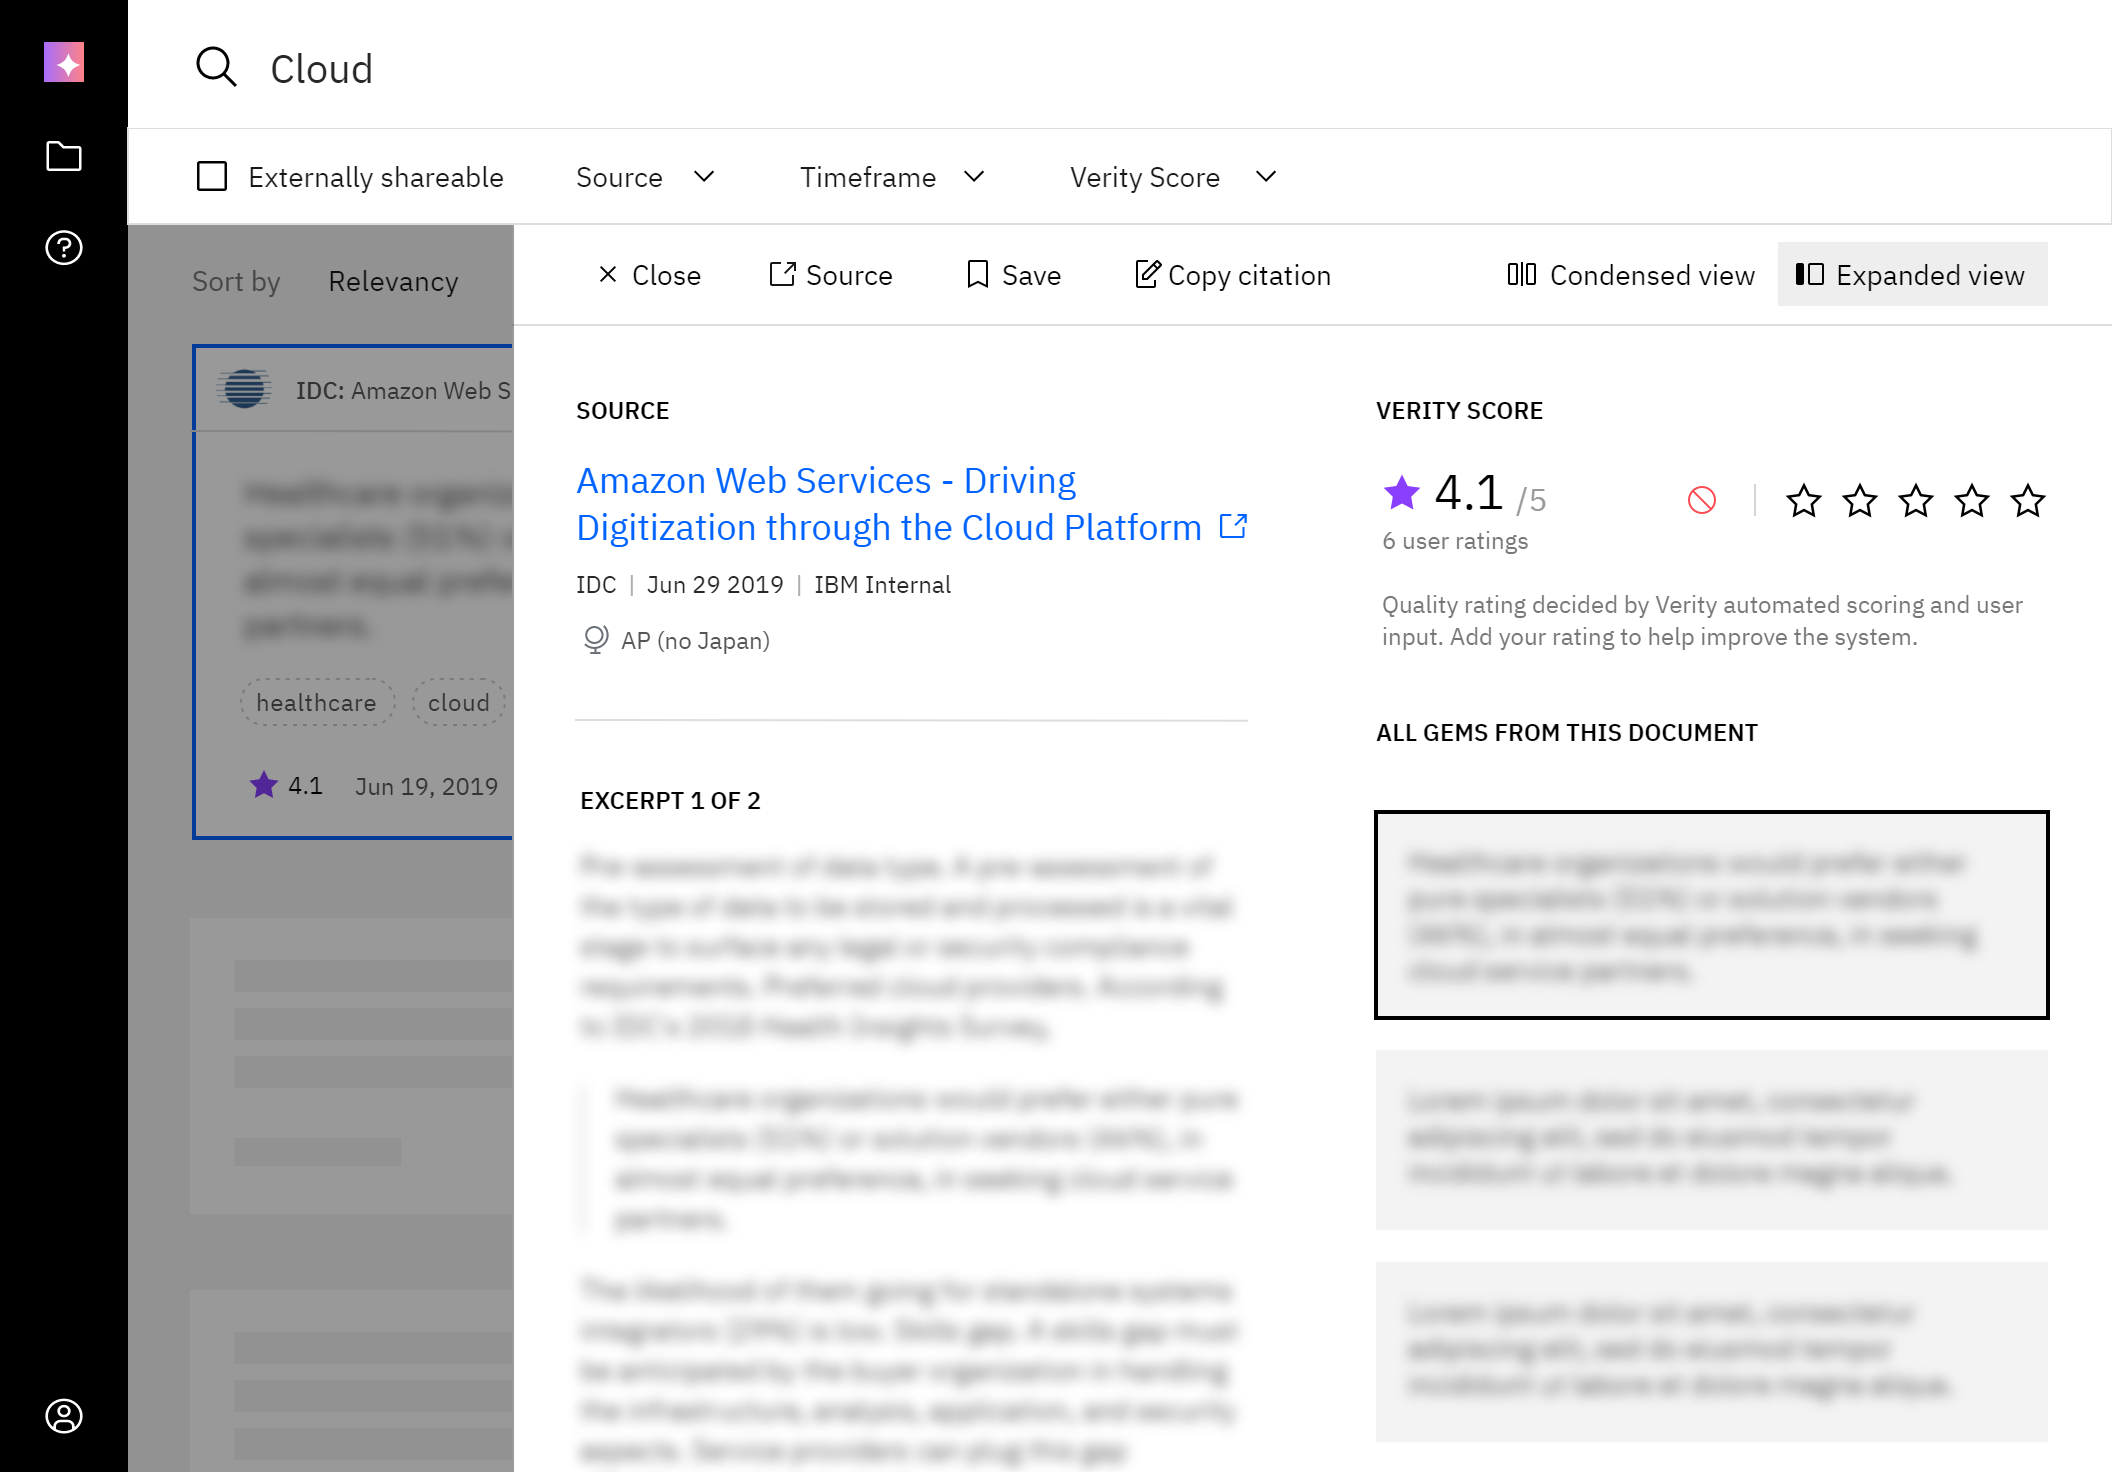Toggle the Externally shareable checkbox

212,177
